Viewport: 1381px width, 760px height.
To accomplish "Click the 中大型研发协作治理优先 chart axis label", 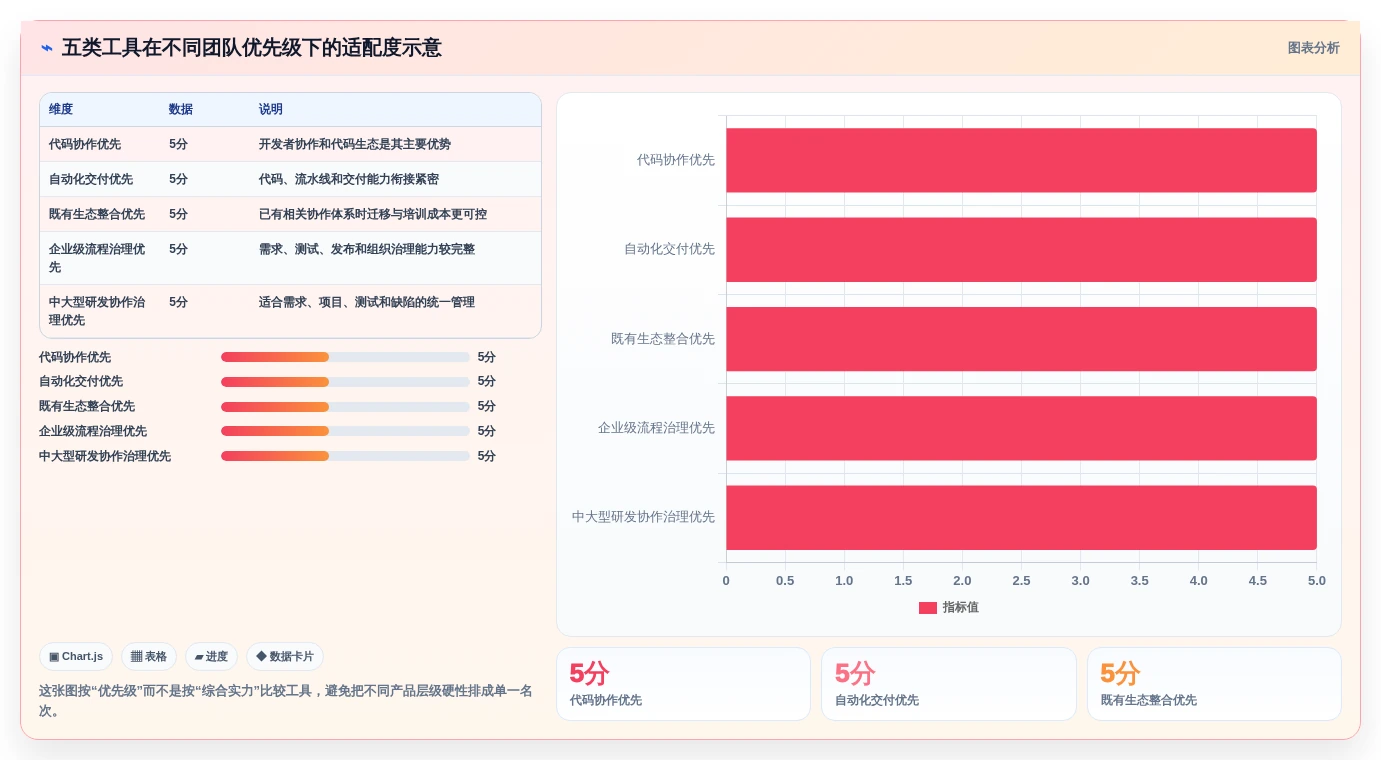I will 644,517.
